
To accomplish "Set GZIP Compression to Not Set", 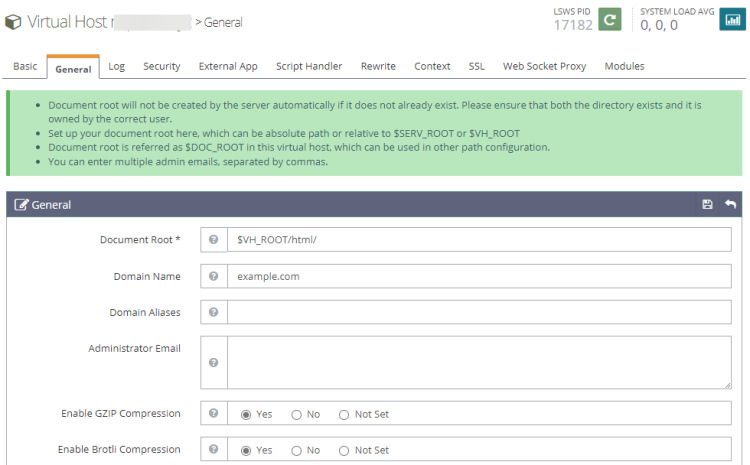I will point(344,415).
